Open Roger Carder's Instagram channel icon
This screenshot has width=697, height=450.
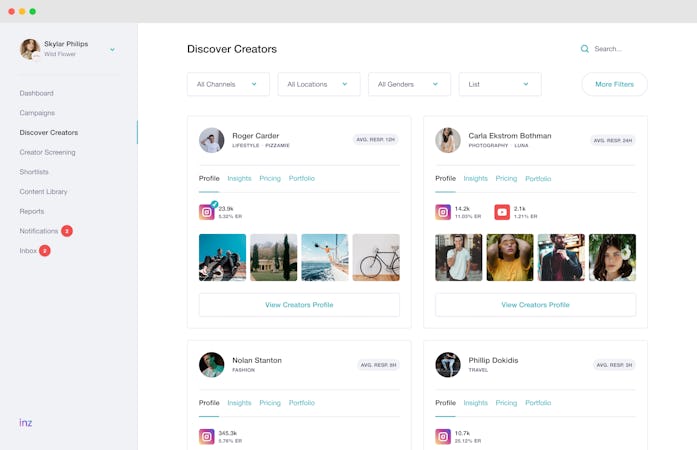[207, 212]
